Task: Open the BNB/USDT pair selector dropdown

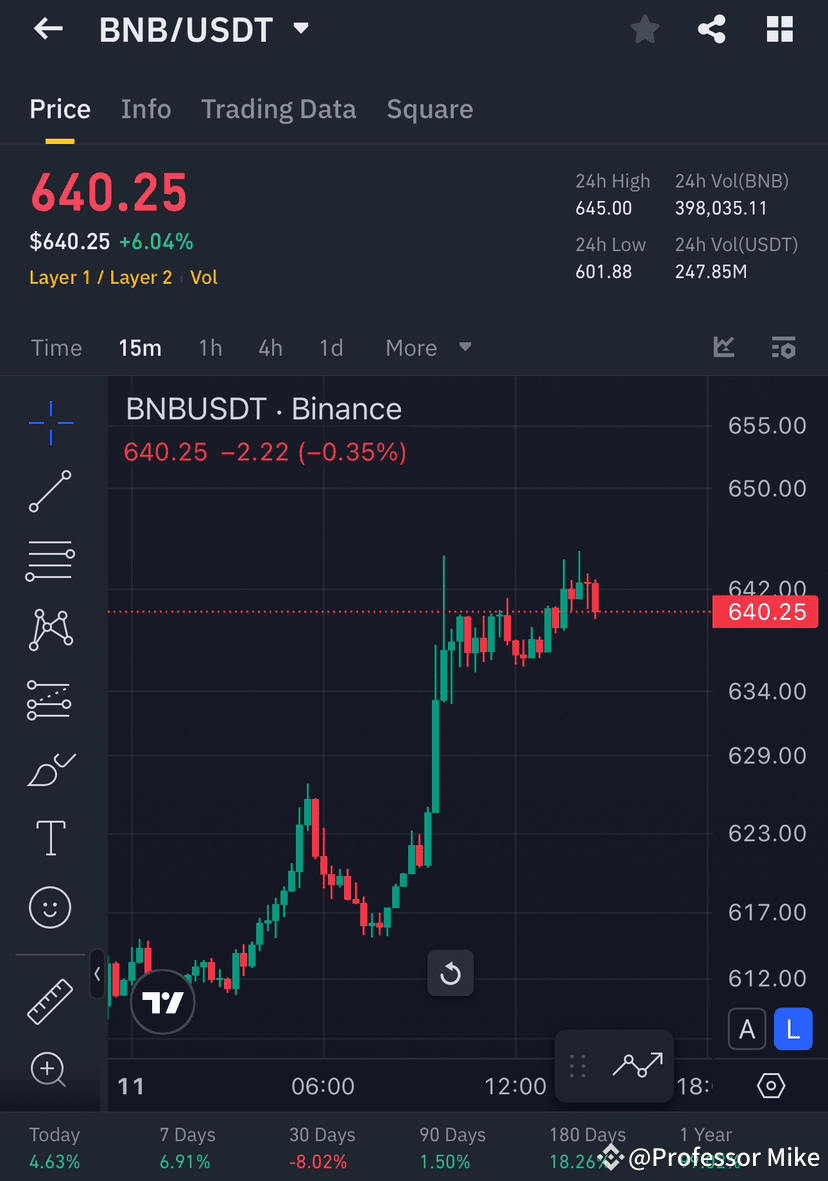Action: click(300, 29)
